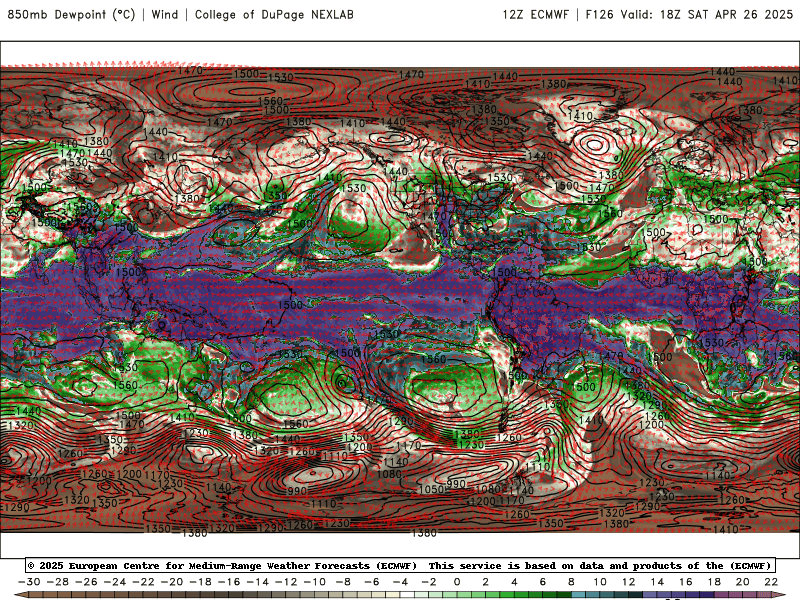The image size is (800, 600).
Task: Click the -6 color scale label
Action: pyautogui.click(x=372, y=582)
